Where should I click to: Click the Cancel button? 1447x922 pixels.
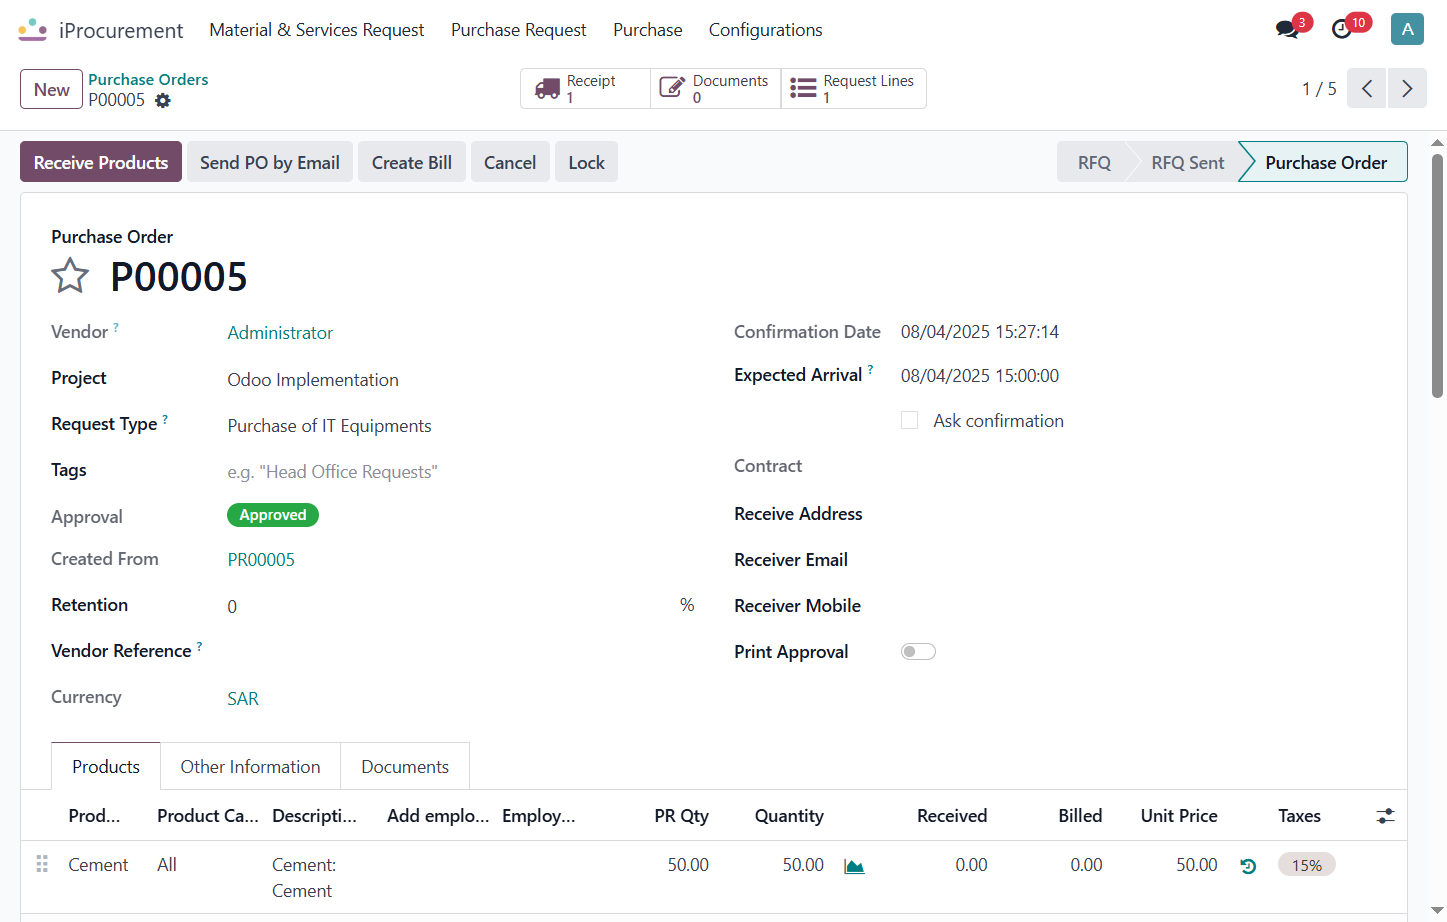click(510, 162)
